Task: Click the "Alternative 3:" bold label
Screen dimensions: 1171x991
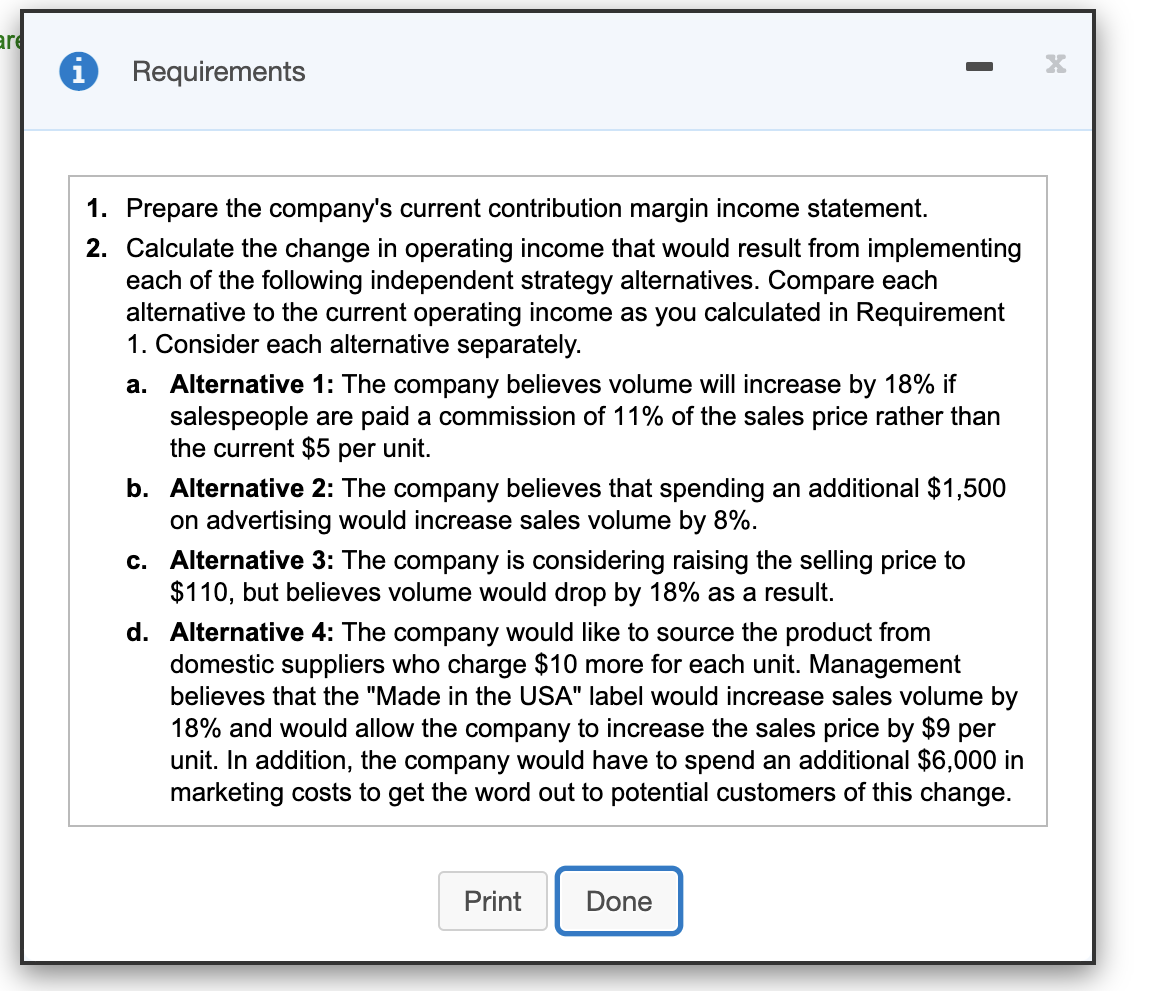Action: 252,560
